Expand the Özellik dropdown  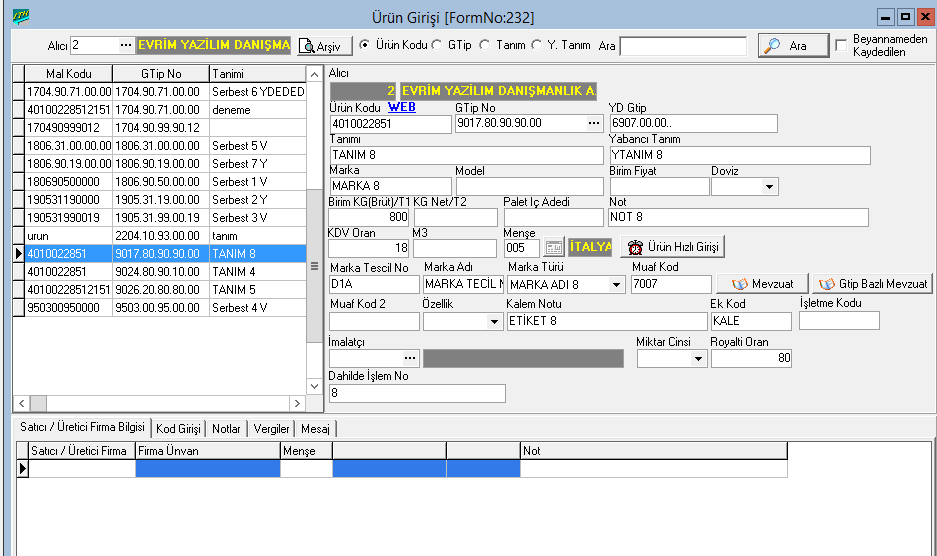pyautogui.click(x=494, y=322)
